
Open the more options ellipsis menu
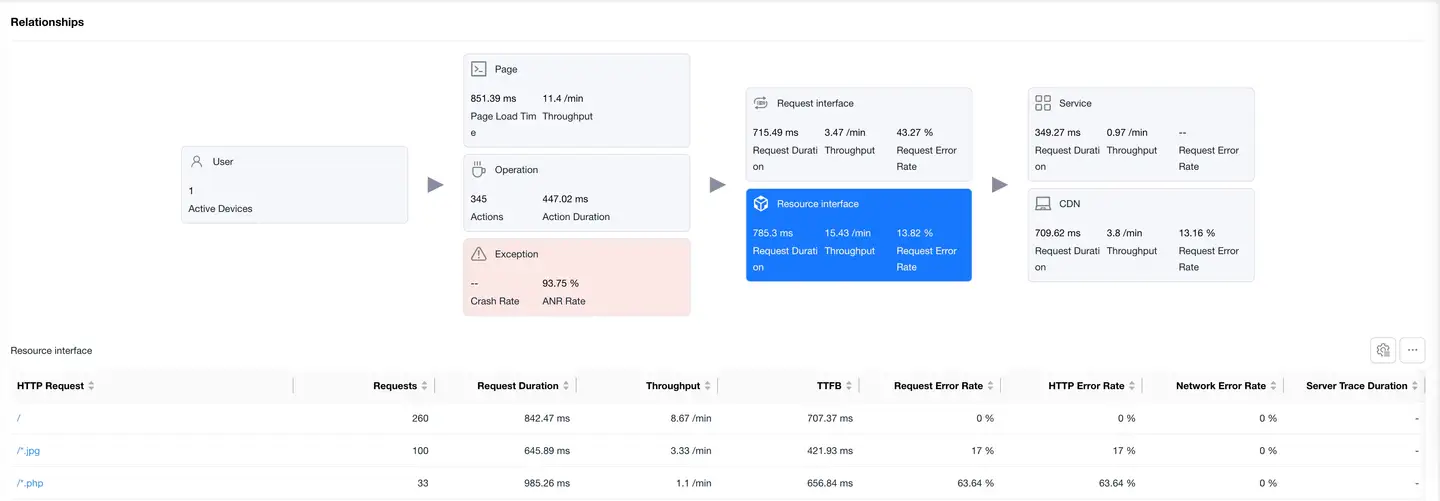point(1412,350)
